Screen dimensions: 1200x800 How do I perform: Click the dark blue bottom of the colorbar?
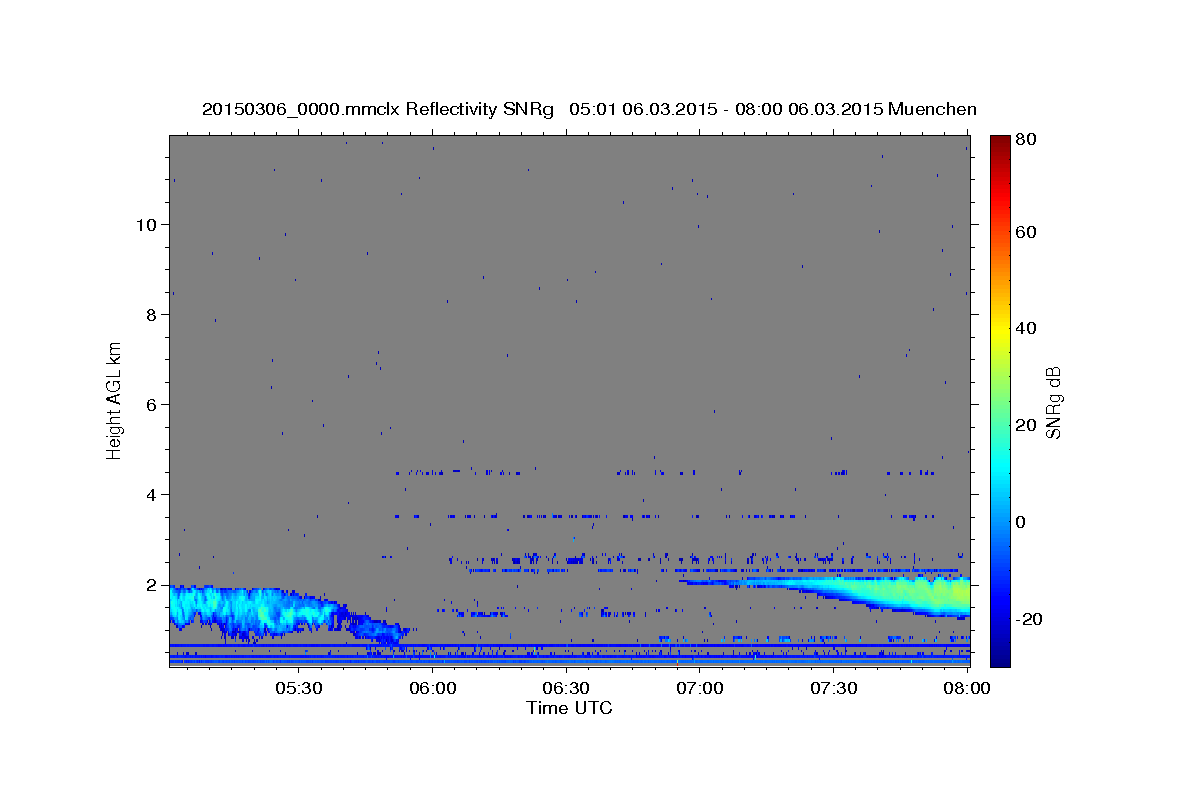coord(999,655)
